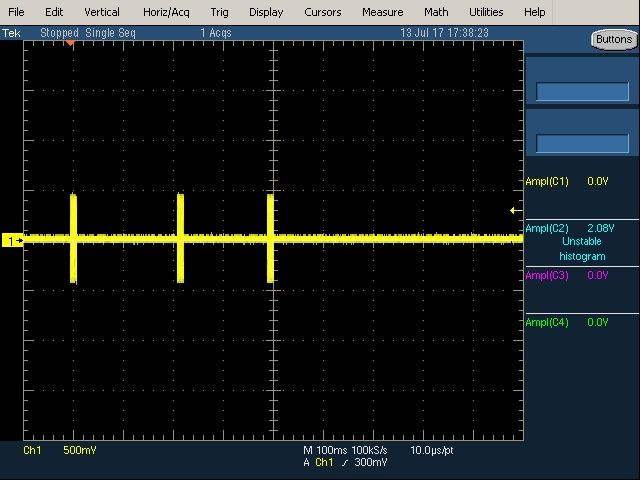Click the upper blue readout field
Screen dimensions: 640x480
582,91
